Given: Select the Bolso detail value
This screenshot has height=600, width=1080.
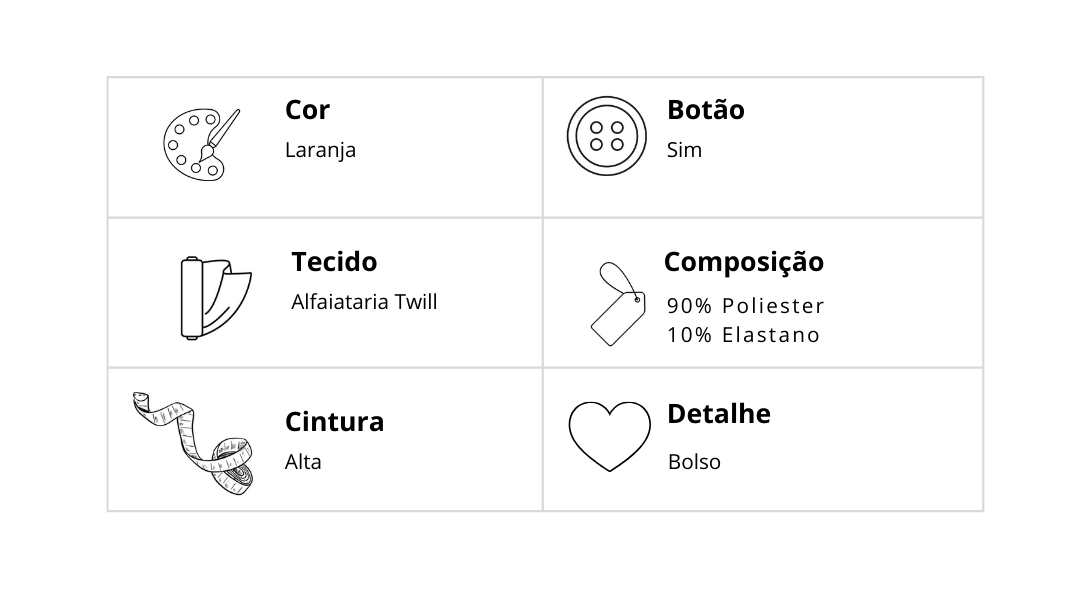Looking at the screenshot, I should 694,462.
